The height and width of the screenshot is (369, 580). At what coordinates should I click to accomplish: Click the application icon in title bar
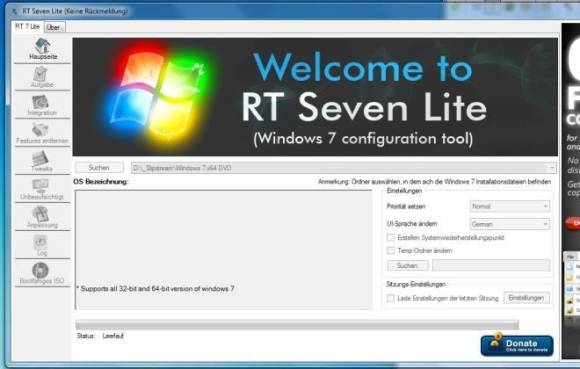click(x=15, y=11)
